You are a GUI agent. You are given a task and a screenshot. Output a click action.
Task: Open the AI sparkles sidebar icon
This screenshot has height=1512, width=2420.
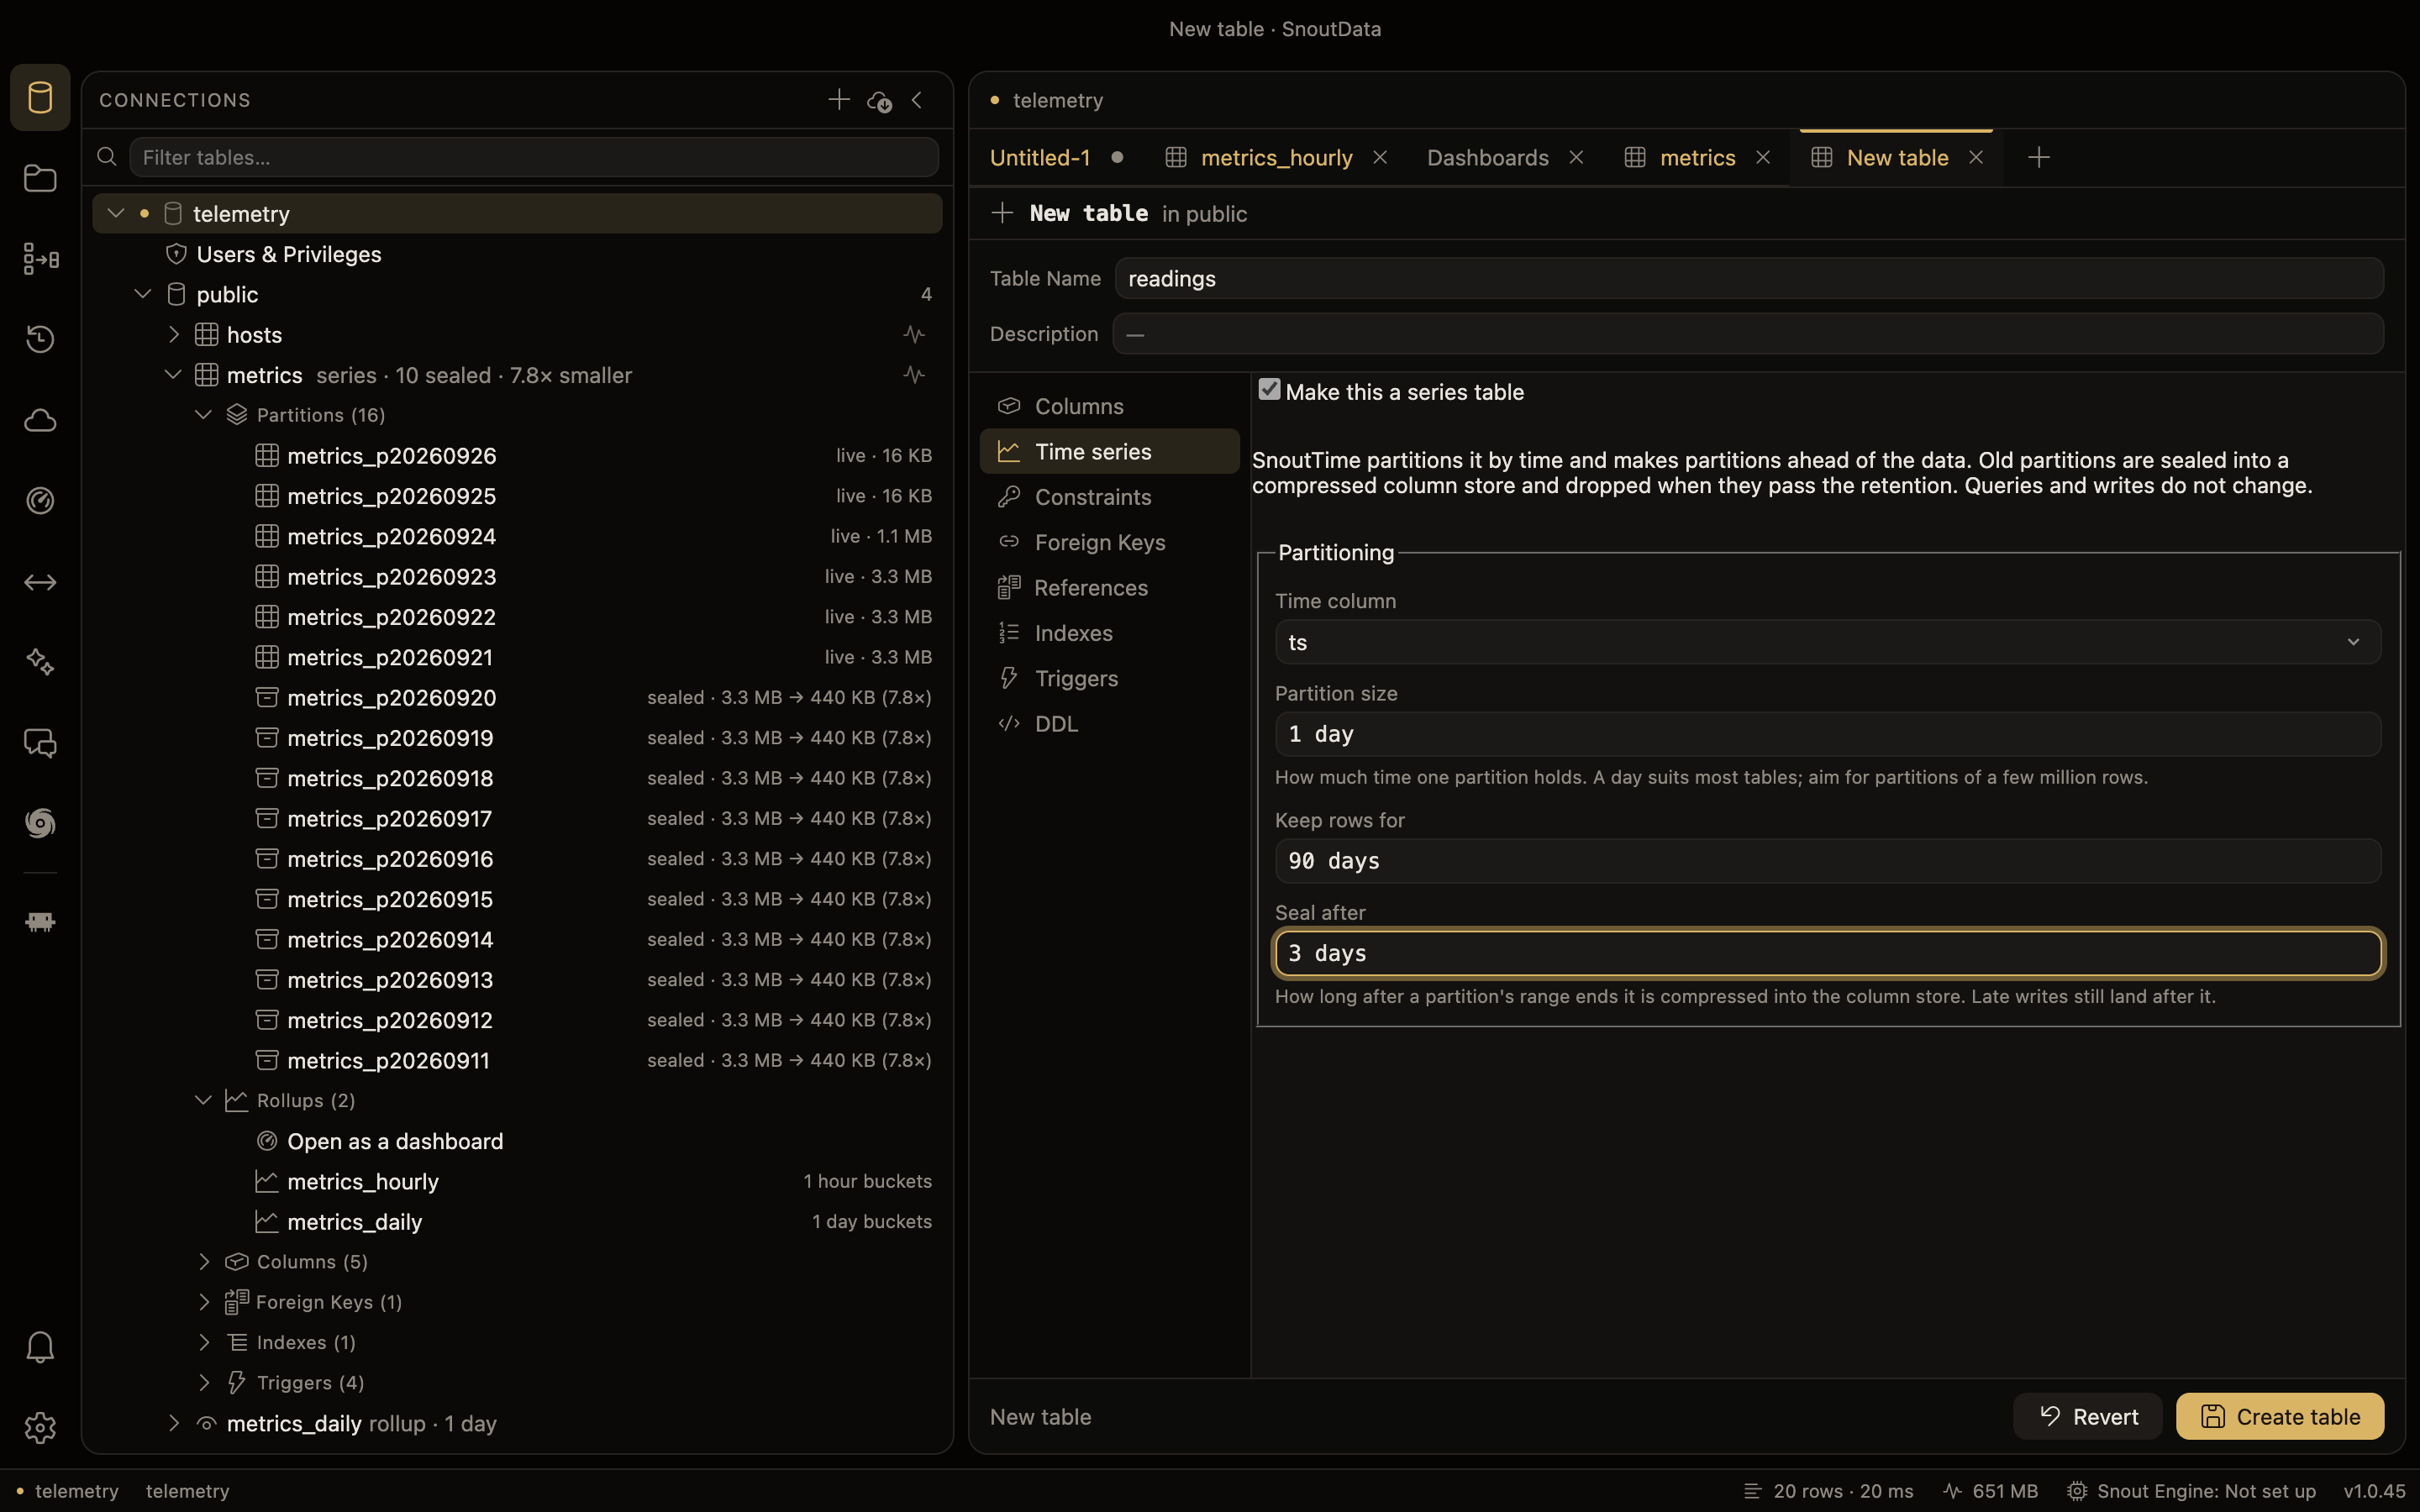(x=40, y=662)
